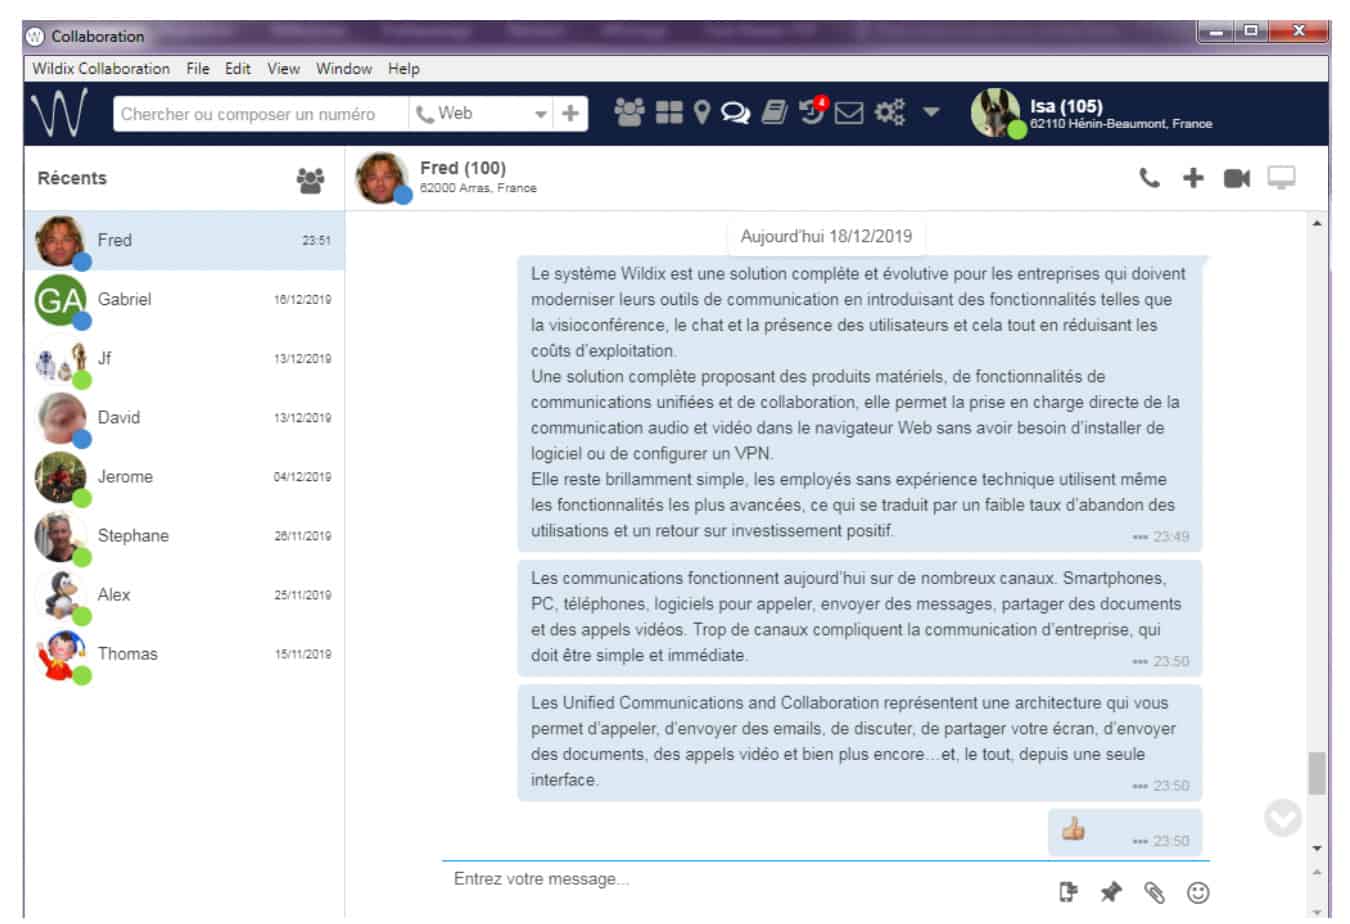
Task: Start a video call with Fred
Action: click(1237, 178)
